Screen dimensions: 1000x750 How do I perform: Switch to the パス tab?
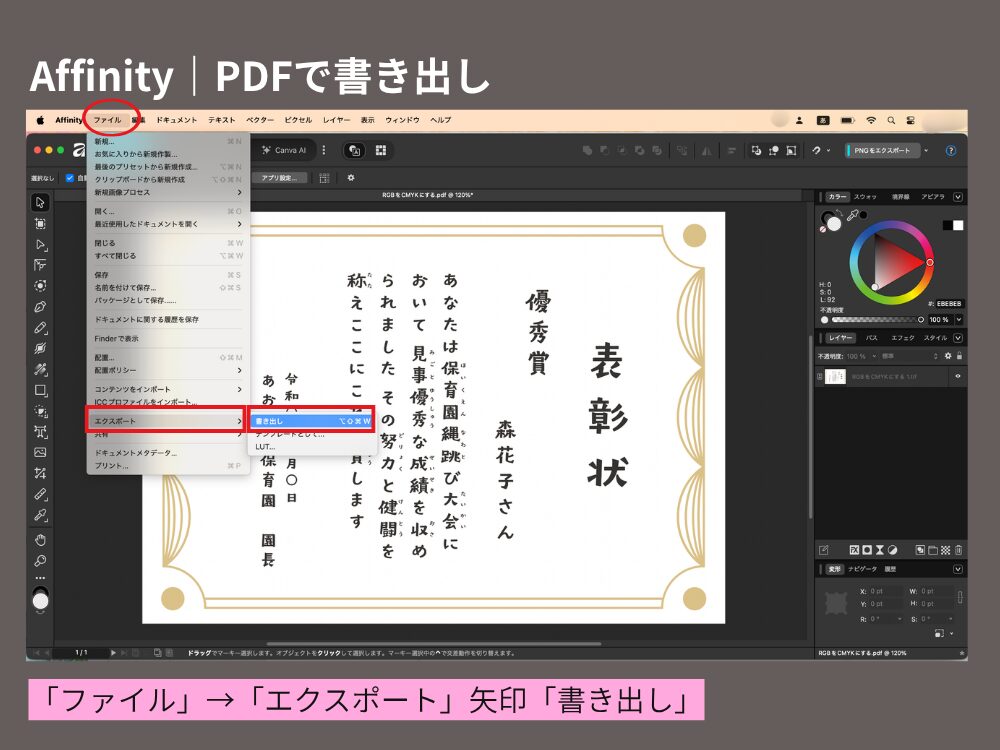coord(871,337)
